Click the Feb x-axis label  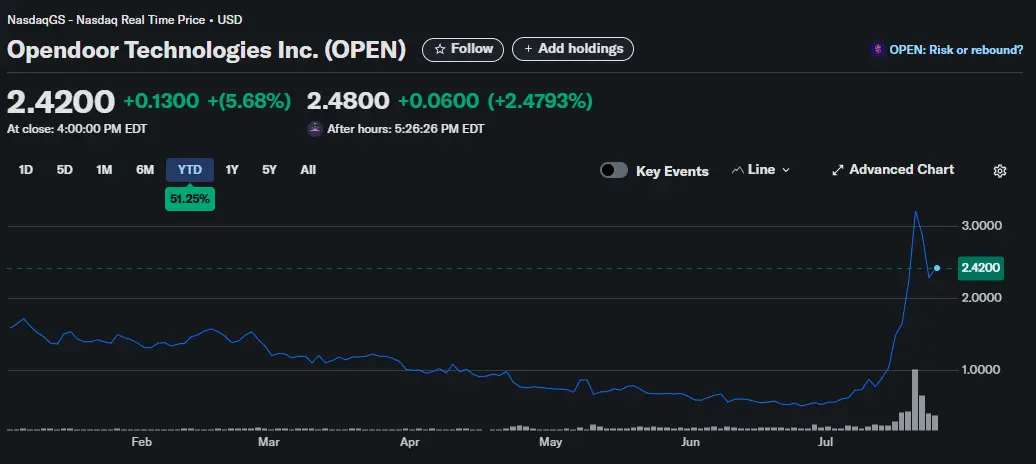(141, 442)
